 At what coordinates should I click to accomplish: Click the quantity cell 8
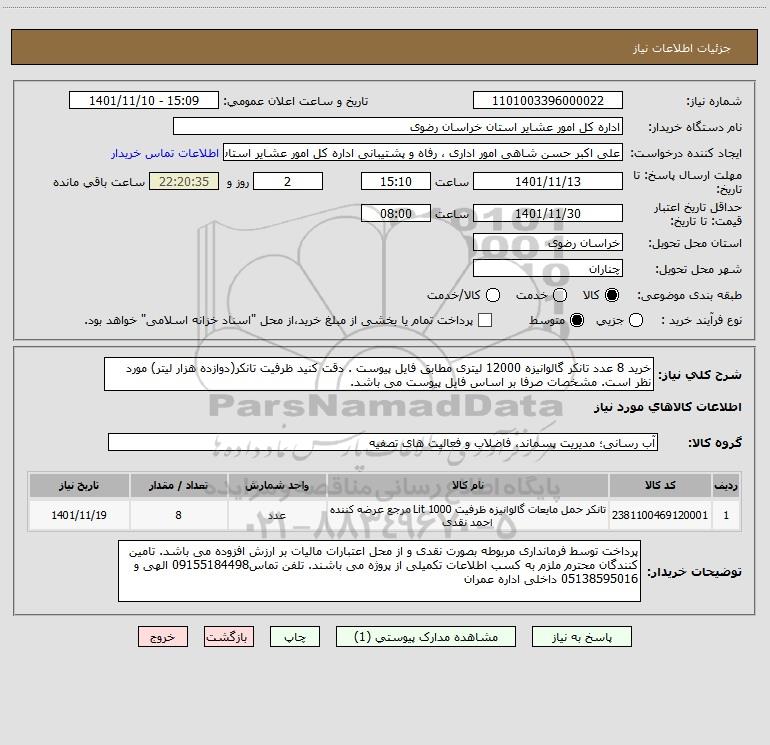[178, 515]
